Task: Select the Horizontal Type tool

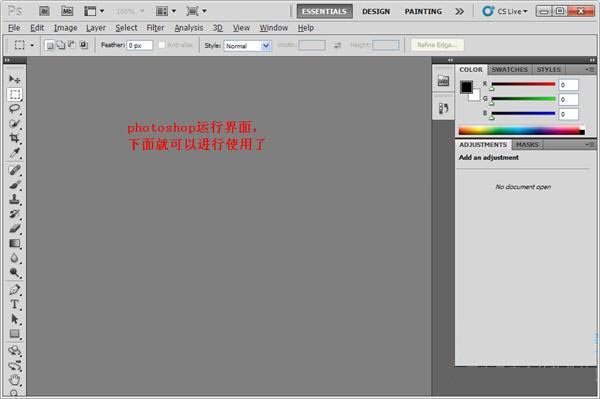Action: 15,304
